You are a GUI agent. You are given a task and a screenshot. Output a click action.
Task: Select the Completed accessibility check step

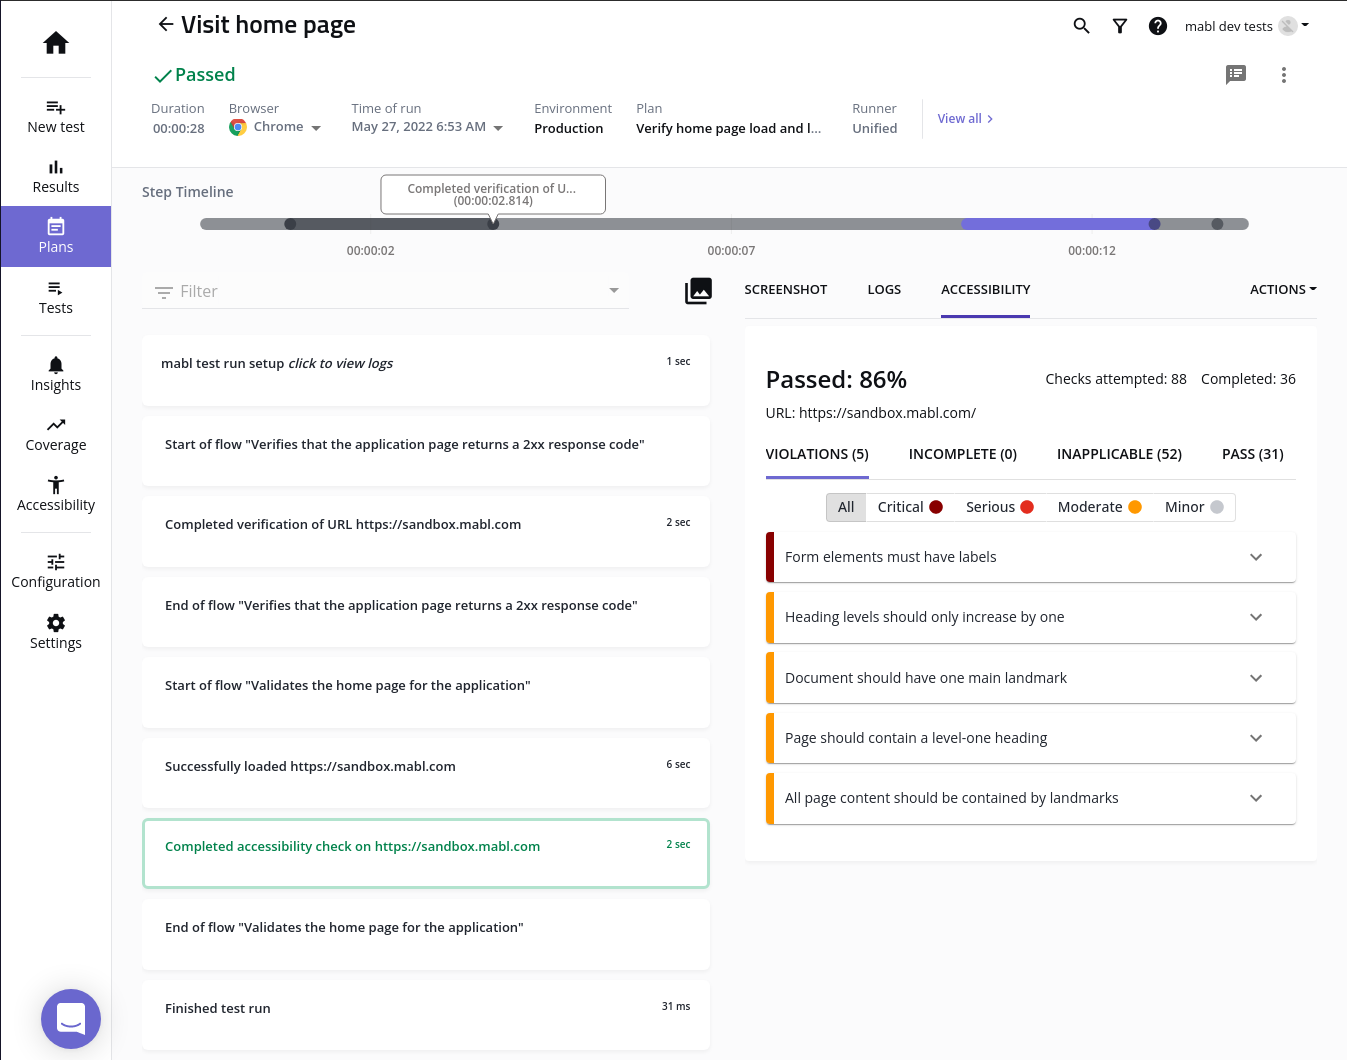[x=426, y=853]
